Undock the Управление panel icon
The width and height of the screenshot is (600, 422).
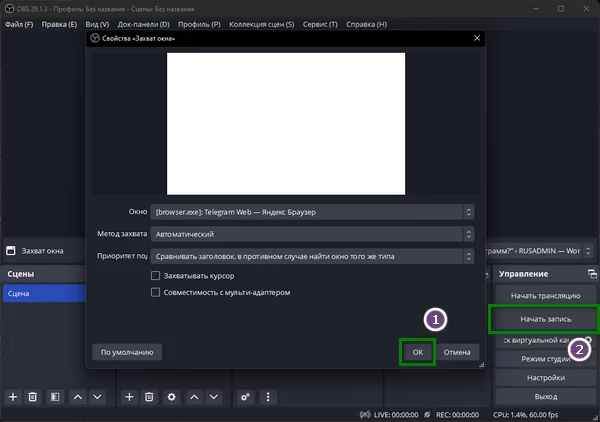pyautogui.click(x=591, y=274)
